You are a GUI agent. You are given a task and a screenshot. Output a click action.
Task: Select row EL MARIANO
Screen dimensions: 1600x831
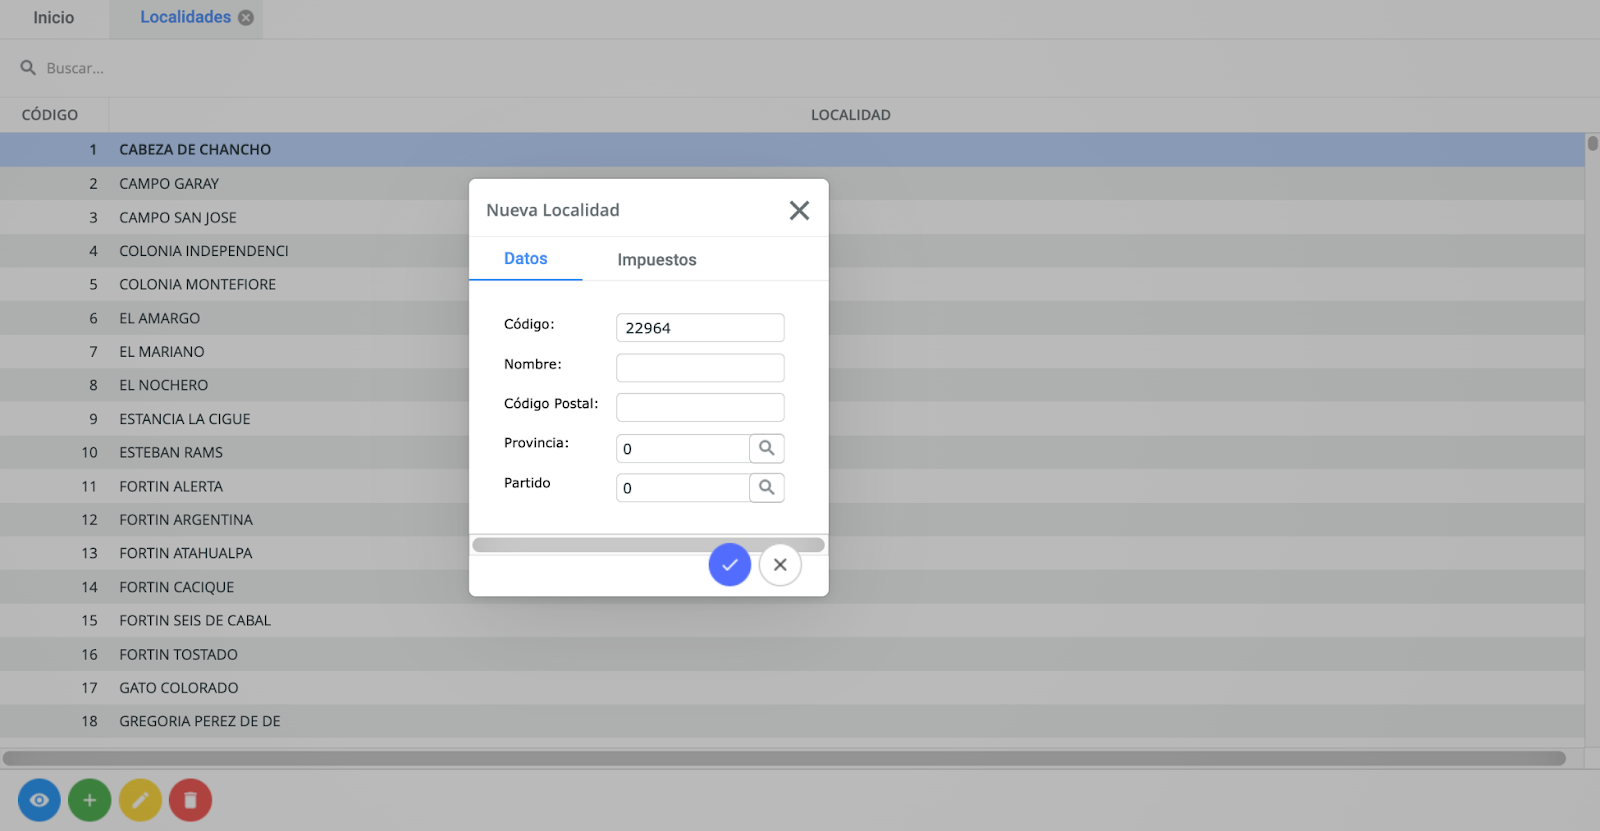coord(792,352)
